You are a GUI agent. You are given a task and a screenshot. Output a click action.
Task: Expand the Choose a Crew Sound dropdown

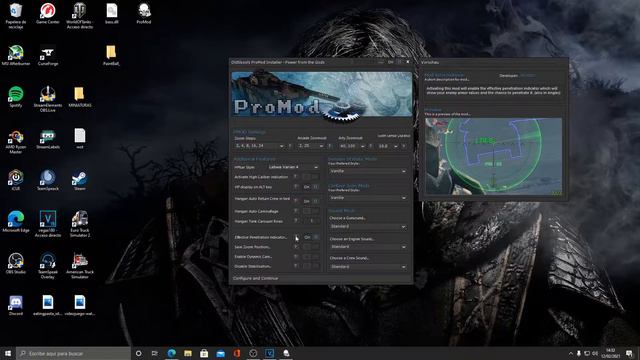[x=367, y=267]
